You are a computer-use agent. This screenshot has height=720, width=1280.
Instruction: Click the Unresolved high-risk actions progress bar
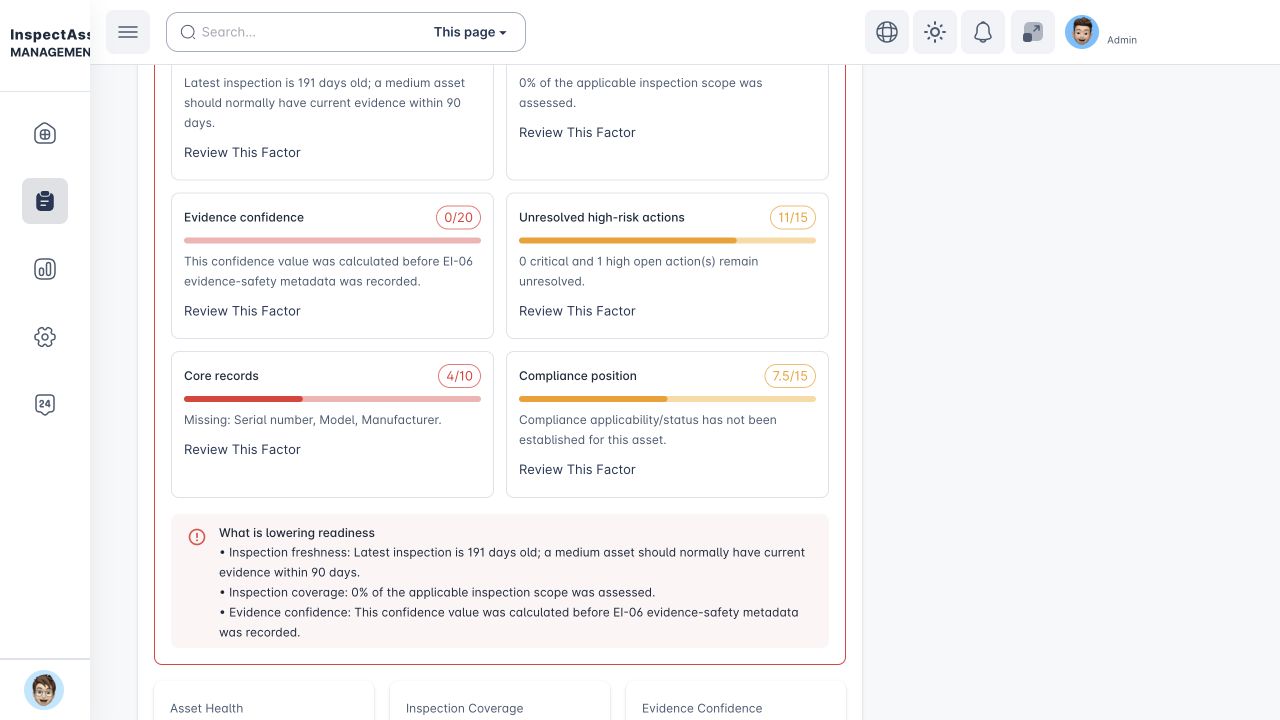[x=667, y=240]
